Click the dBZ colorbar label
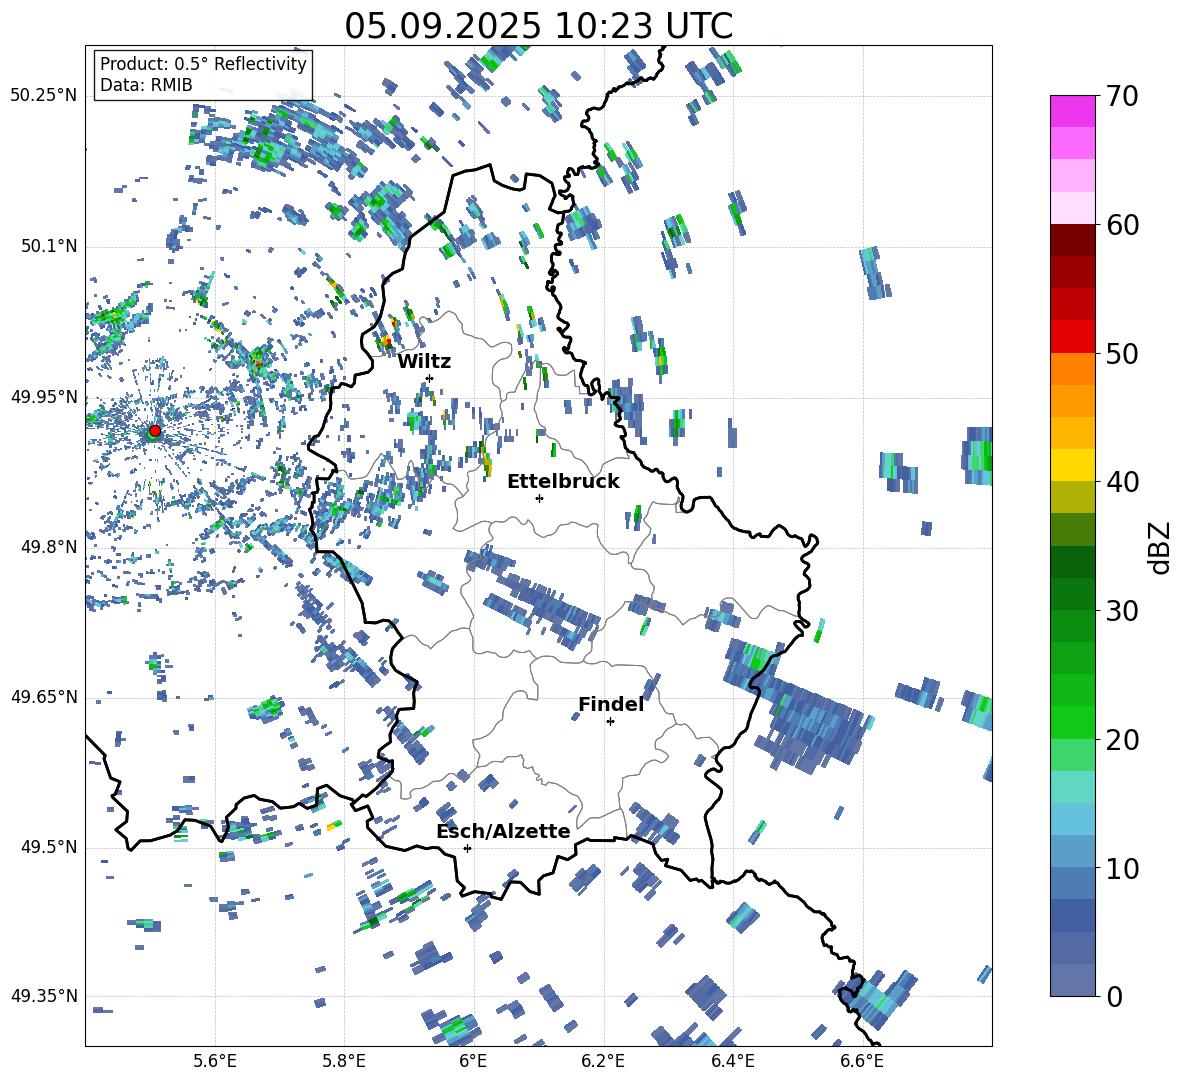Screen dimensions: 1184x1081 click(1161, 547)
